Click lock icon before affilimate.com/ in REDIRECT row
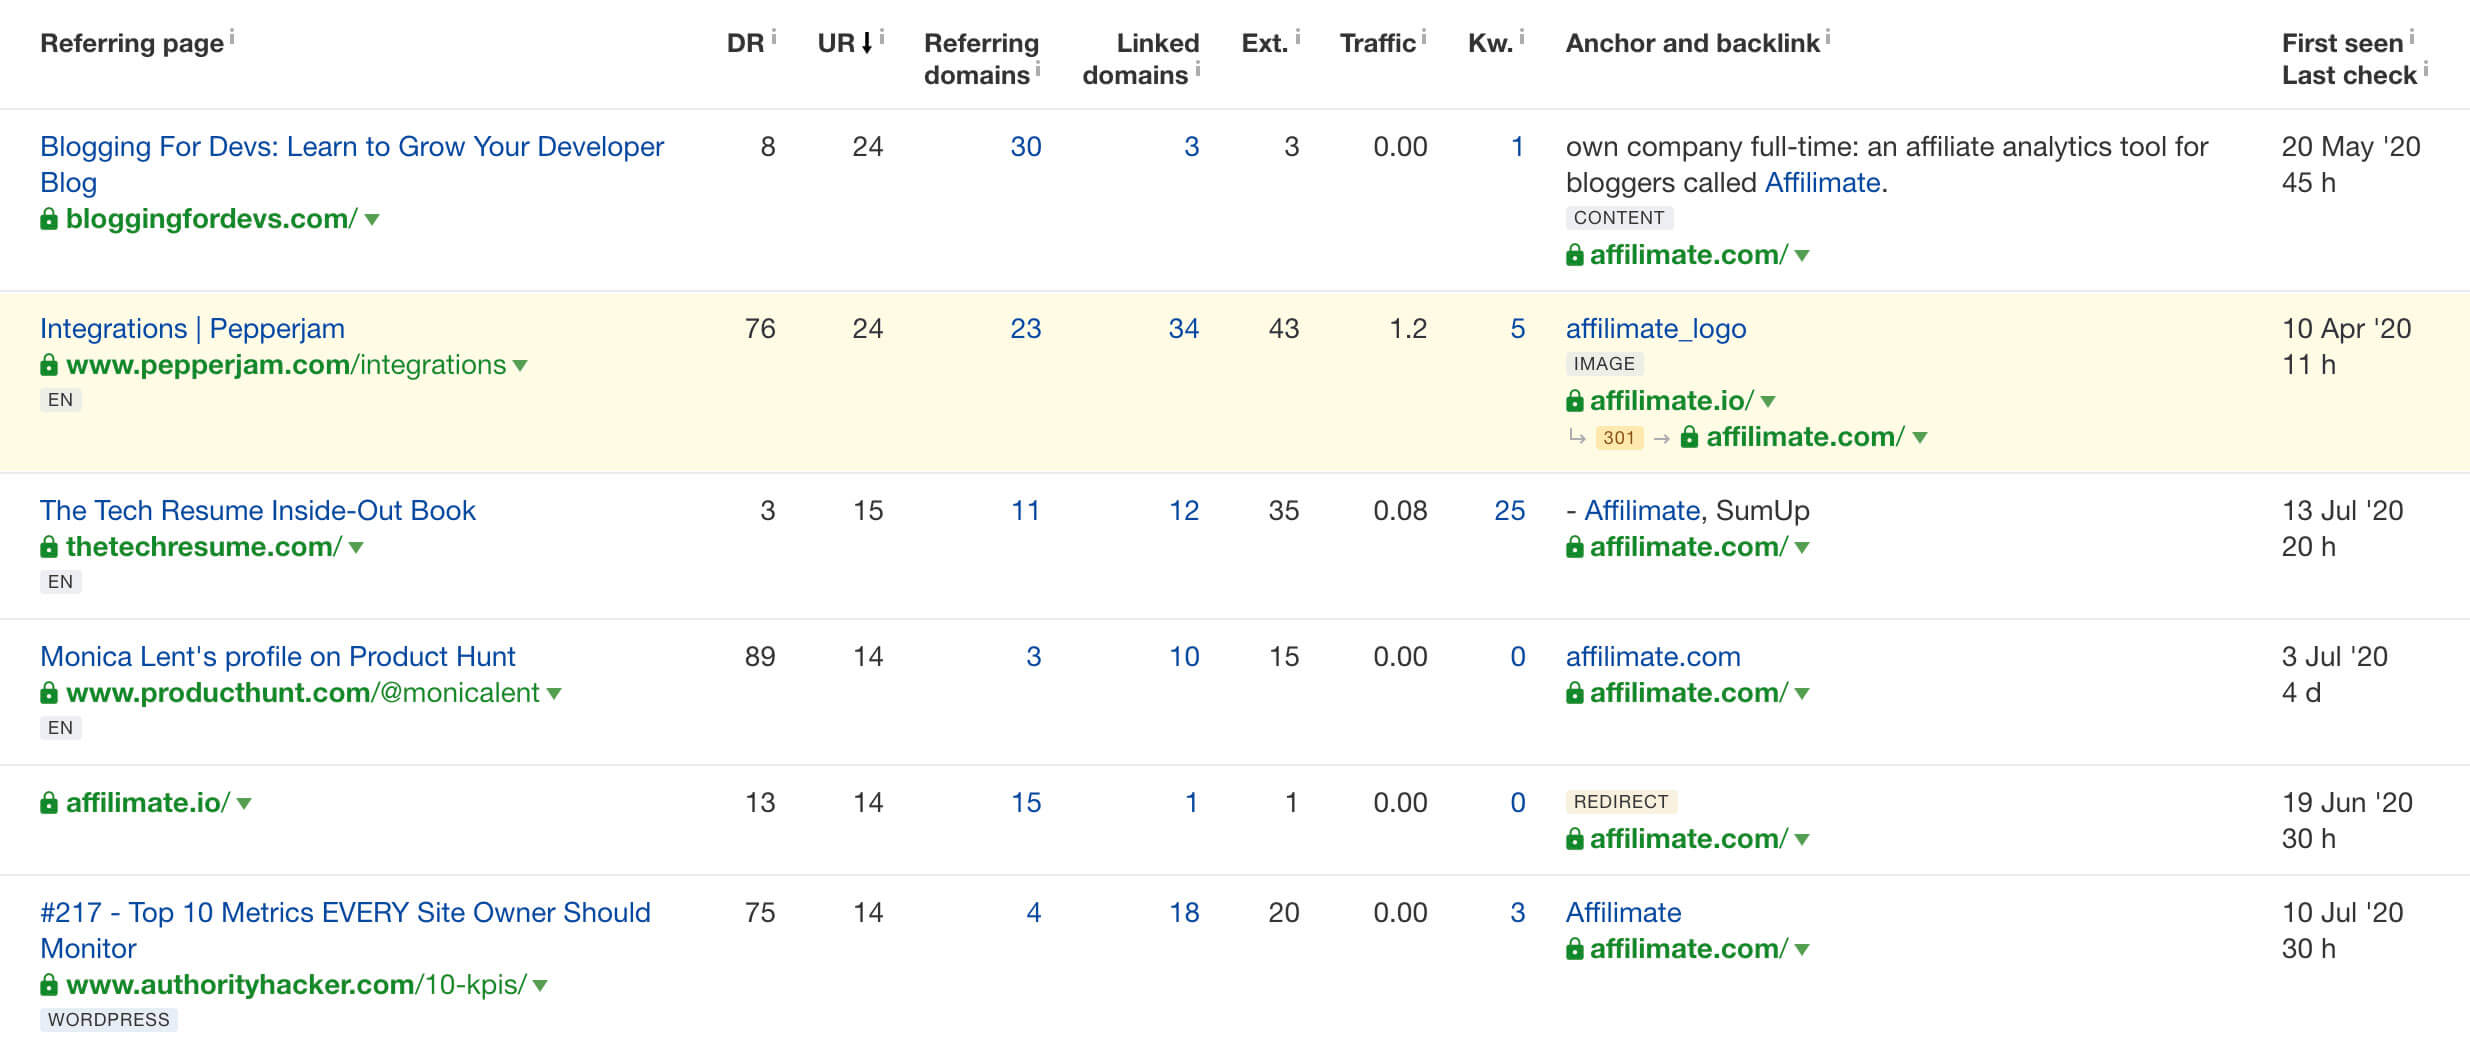 [x=1575, y=838]
